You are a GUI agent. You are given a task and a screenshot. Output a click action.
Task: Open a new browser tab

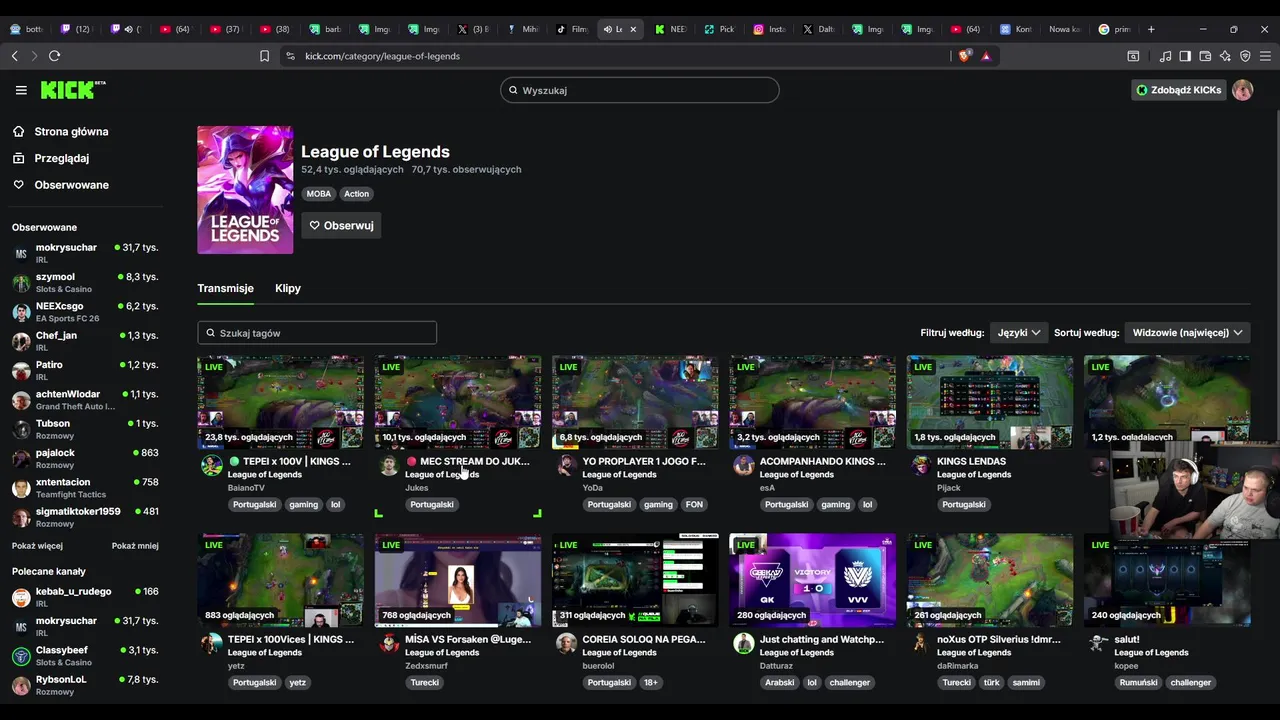click(1151, 29)
